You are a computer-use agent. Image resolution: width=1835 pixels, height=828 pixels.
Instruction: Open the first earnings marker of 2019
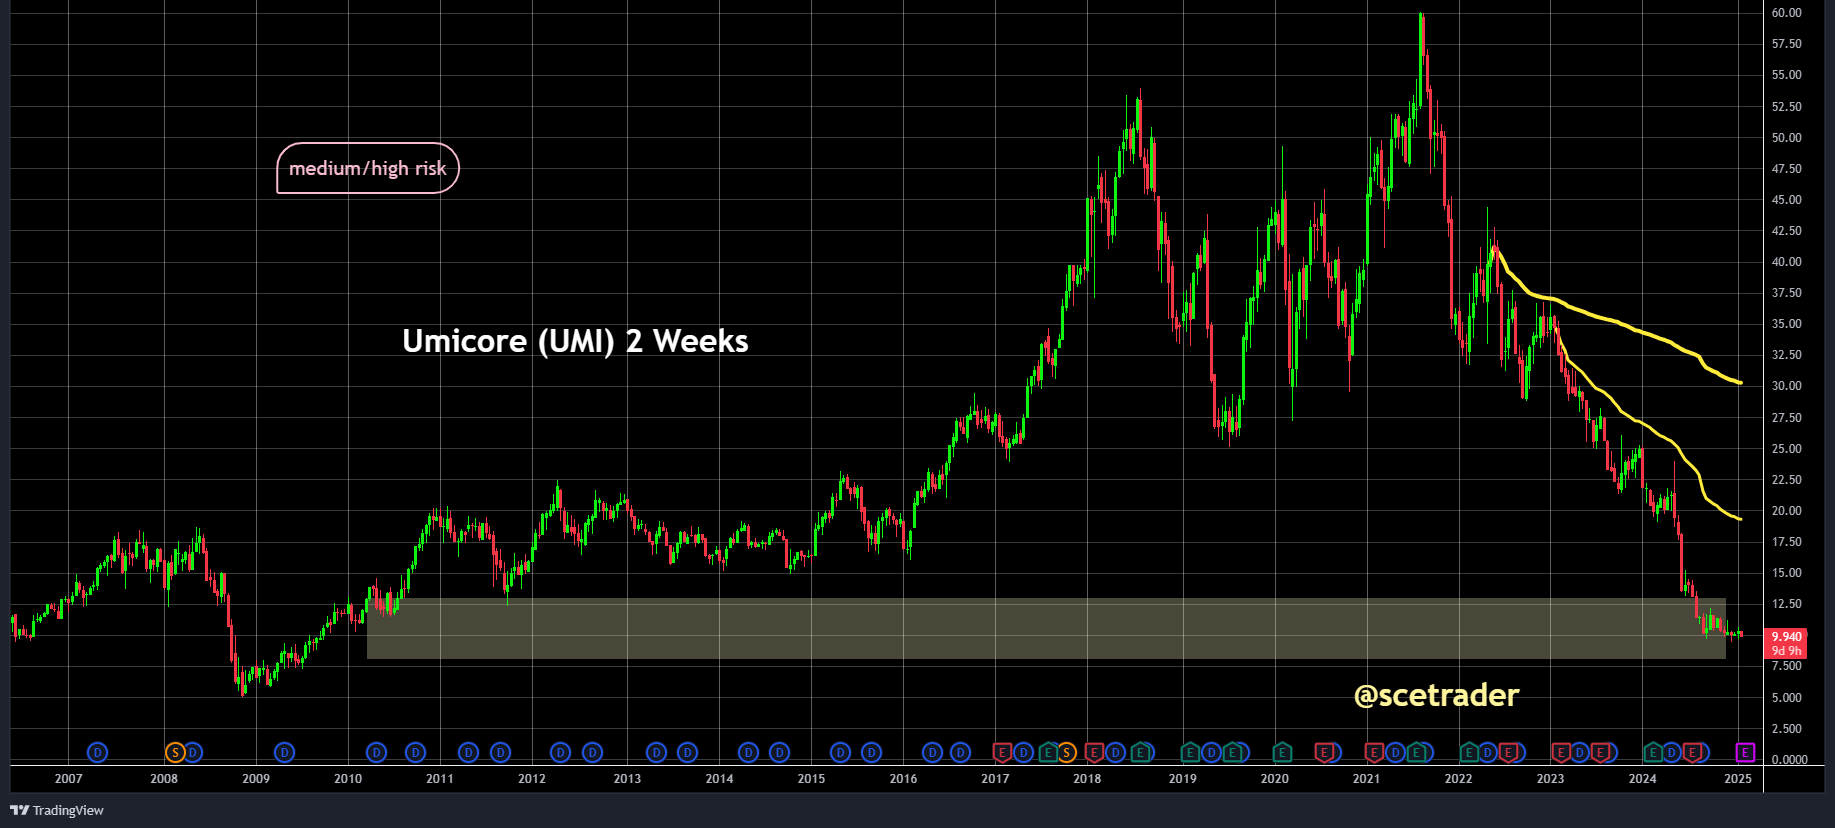[x=1190, y=752]
